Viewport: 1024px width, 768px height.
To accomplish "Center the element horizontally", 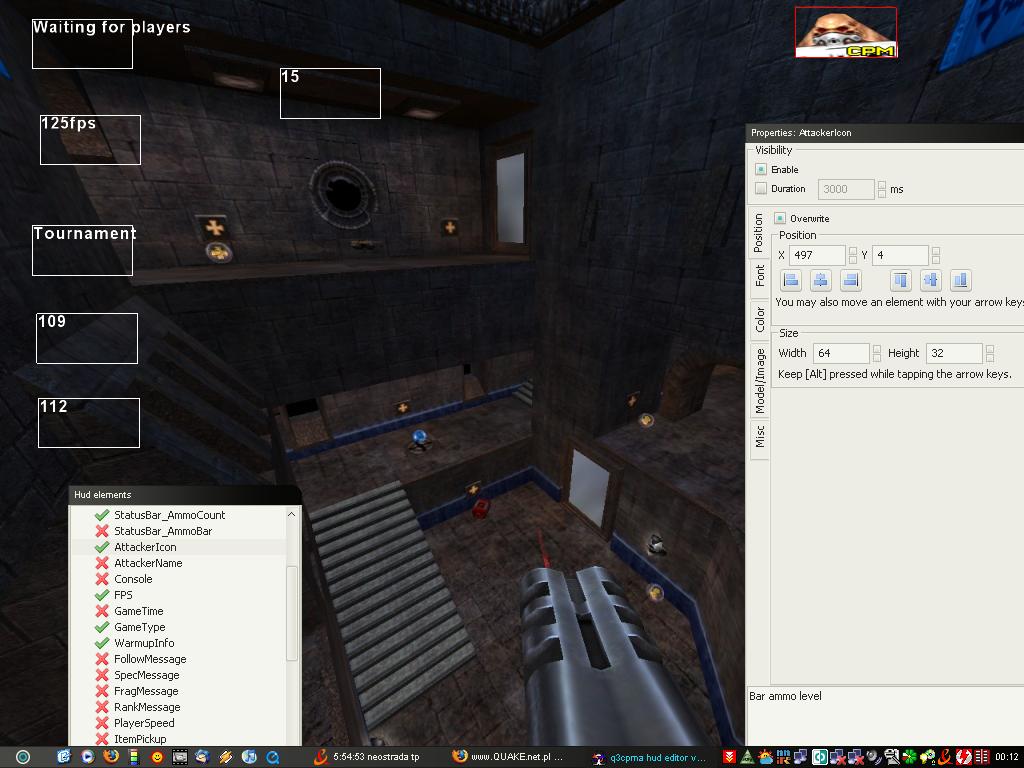I will click(x=821, y=280).
